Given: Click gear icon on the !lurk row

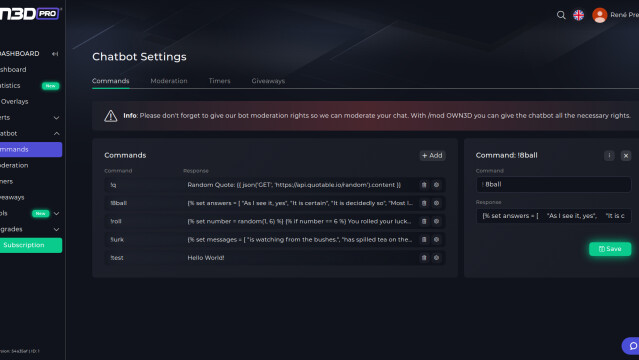Looking at the screenshot, I should (x=436, y=239).
